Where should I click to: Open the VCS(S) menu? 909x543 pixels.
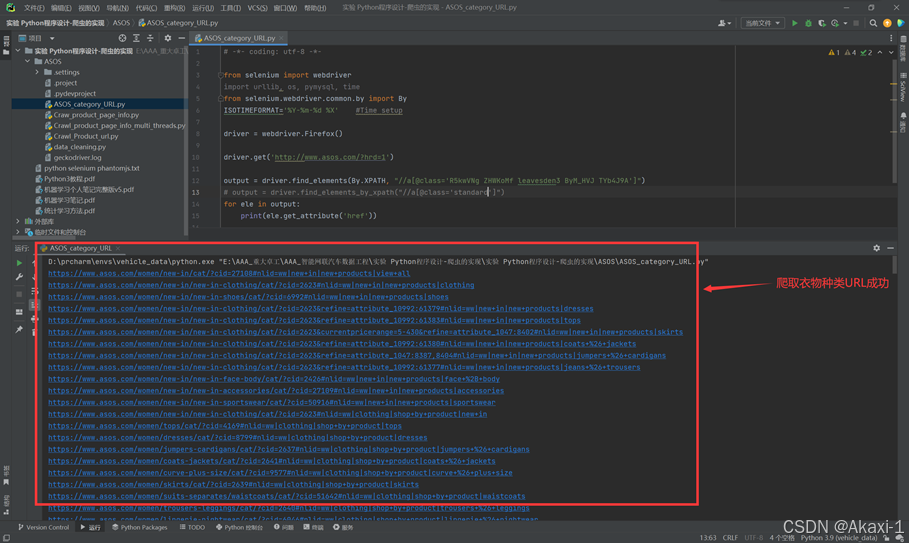[x=257, y=8]
